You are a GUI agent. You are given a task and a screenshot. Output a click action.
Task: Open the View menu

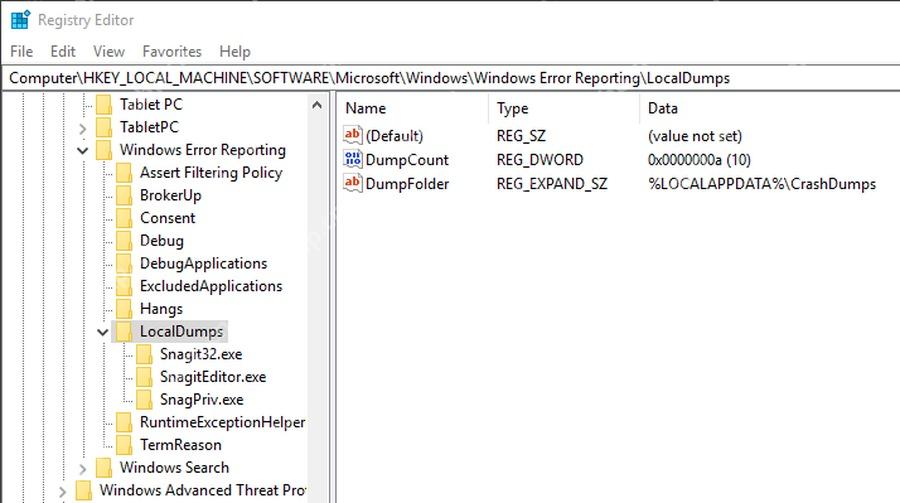click(108, 52)
